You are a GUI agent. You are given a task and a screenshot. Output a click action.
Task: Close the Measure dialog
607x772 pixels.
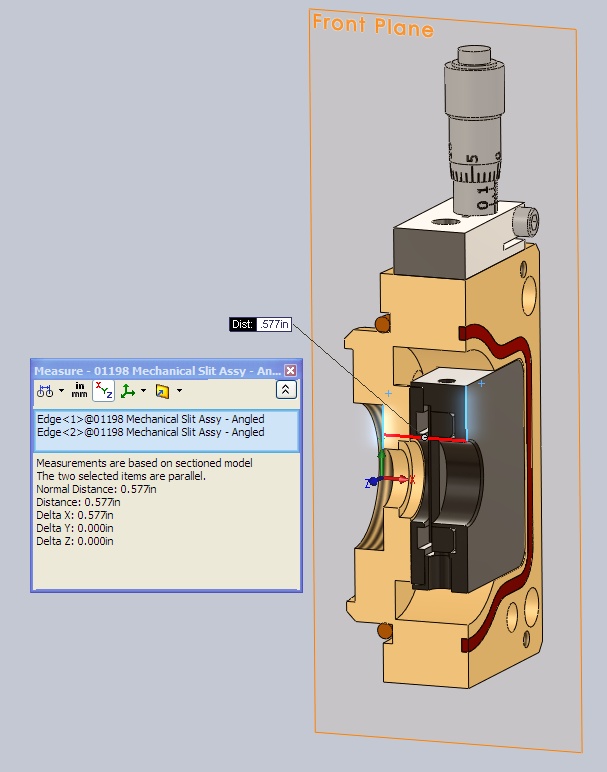pos(290,370)
